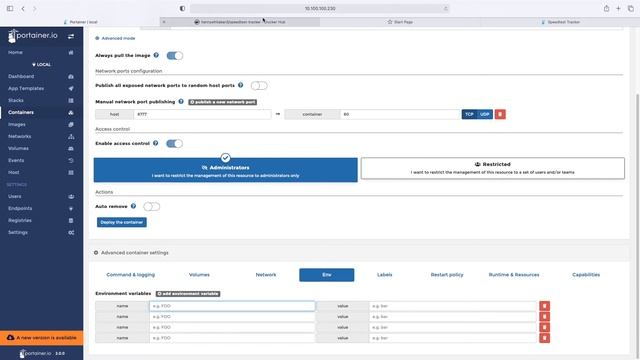Image resolution: width=640 pixels, height=360 pixels.
Task: Click the container port input field
Action: tap(401, 114)
